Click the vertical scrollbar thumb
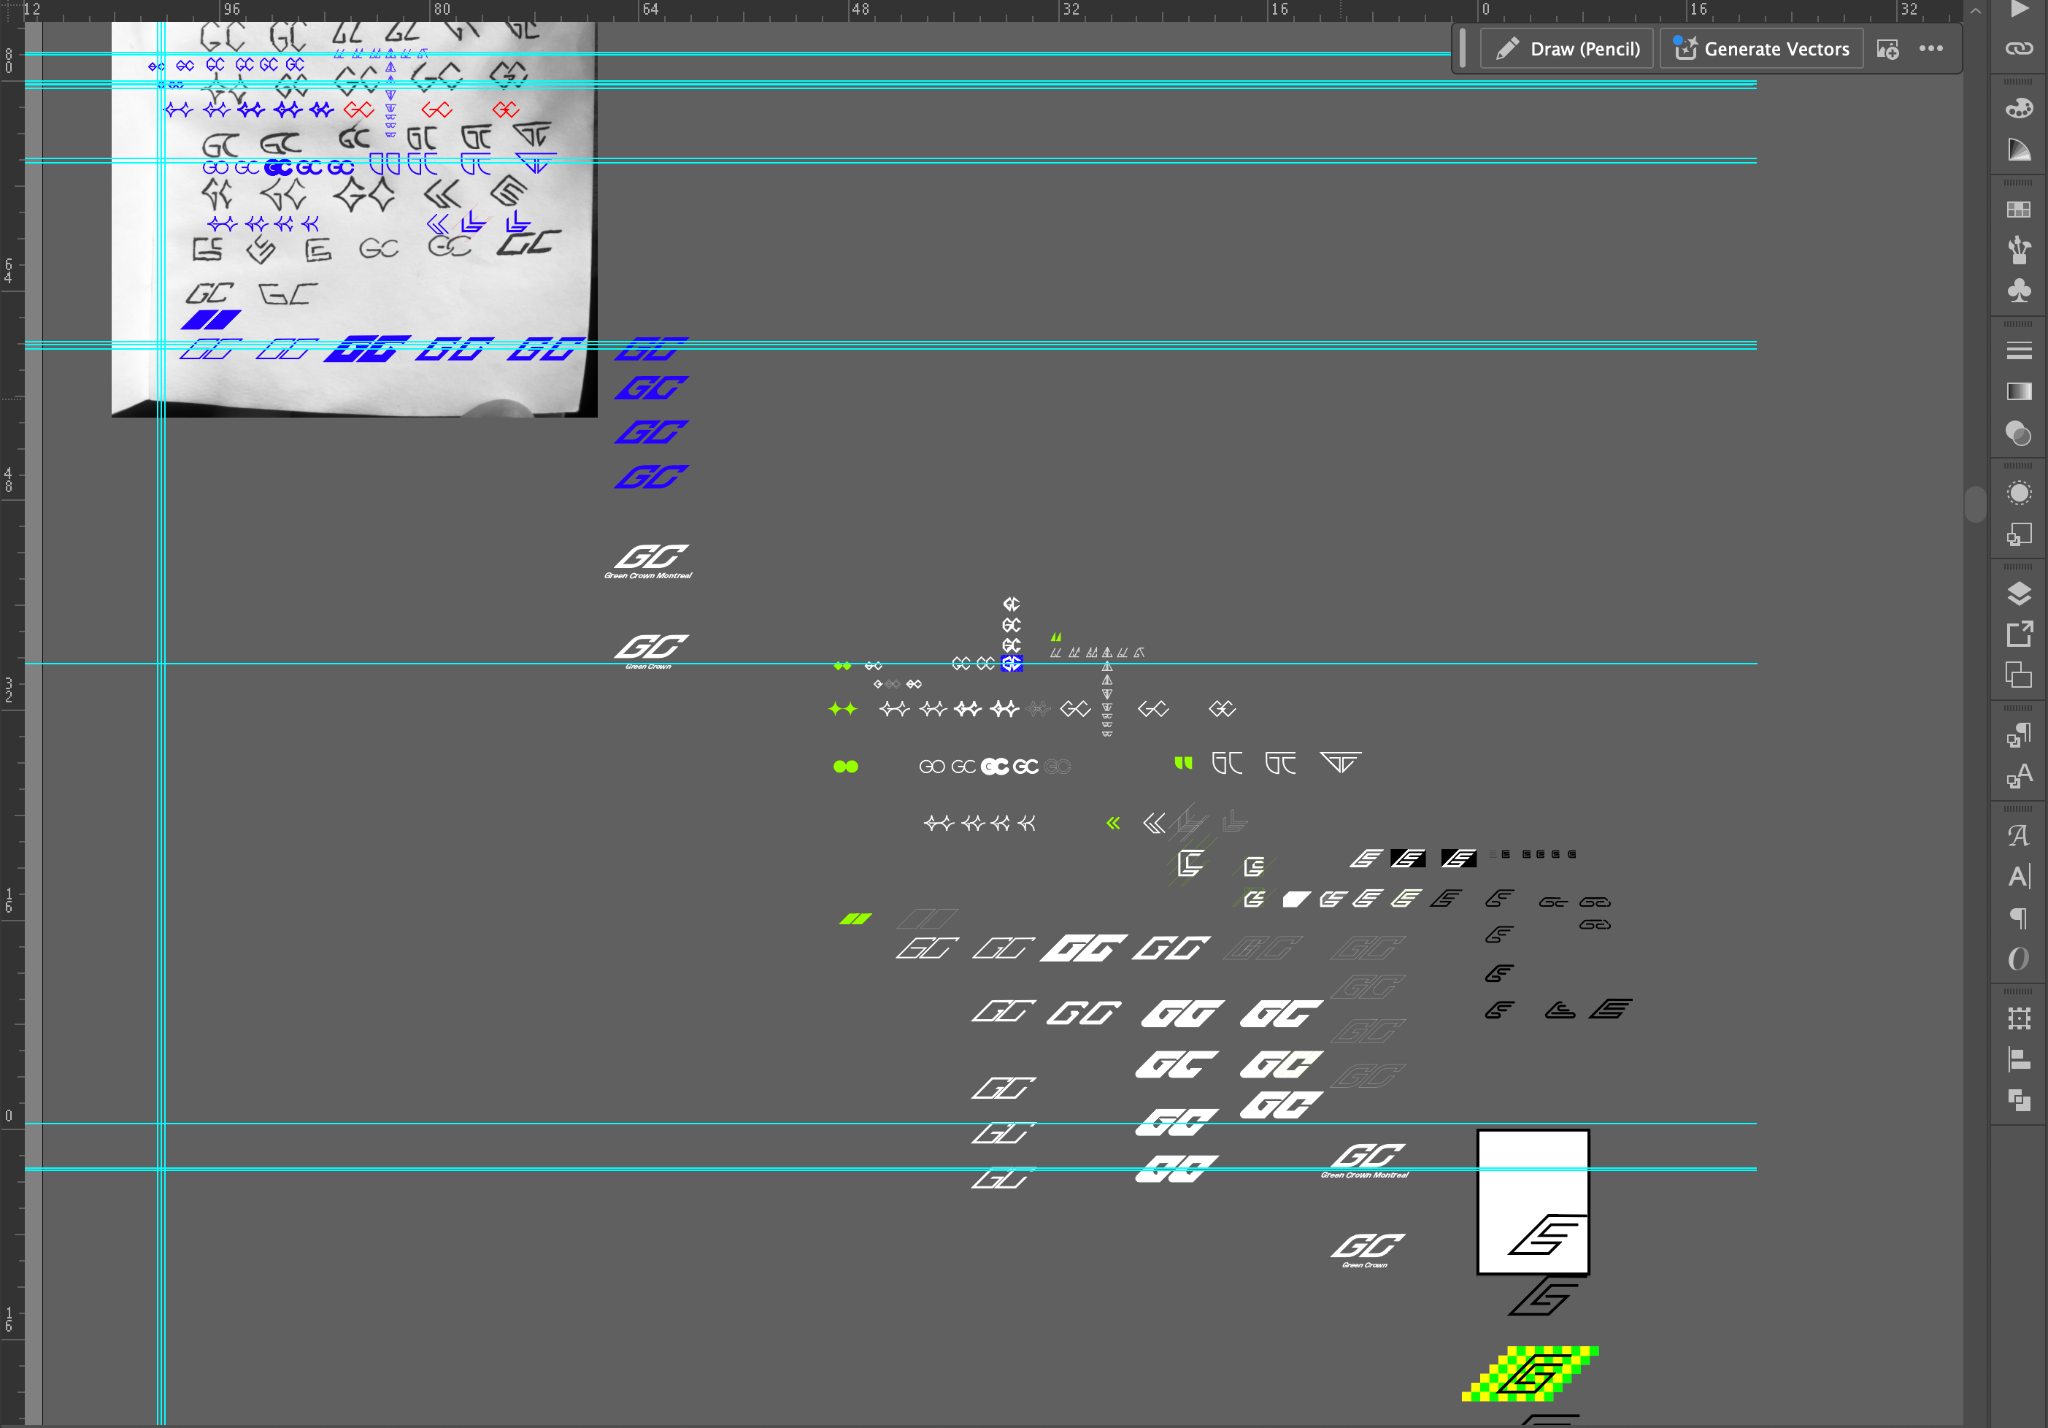 point(1975,505)
